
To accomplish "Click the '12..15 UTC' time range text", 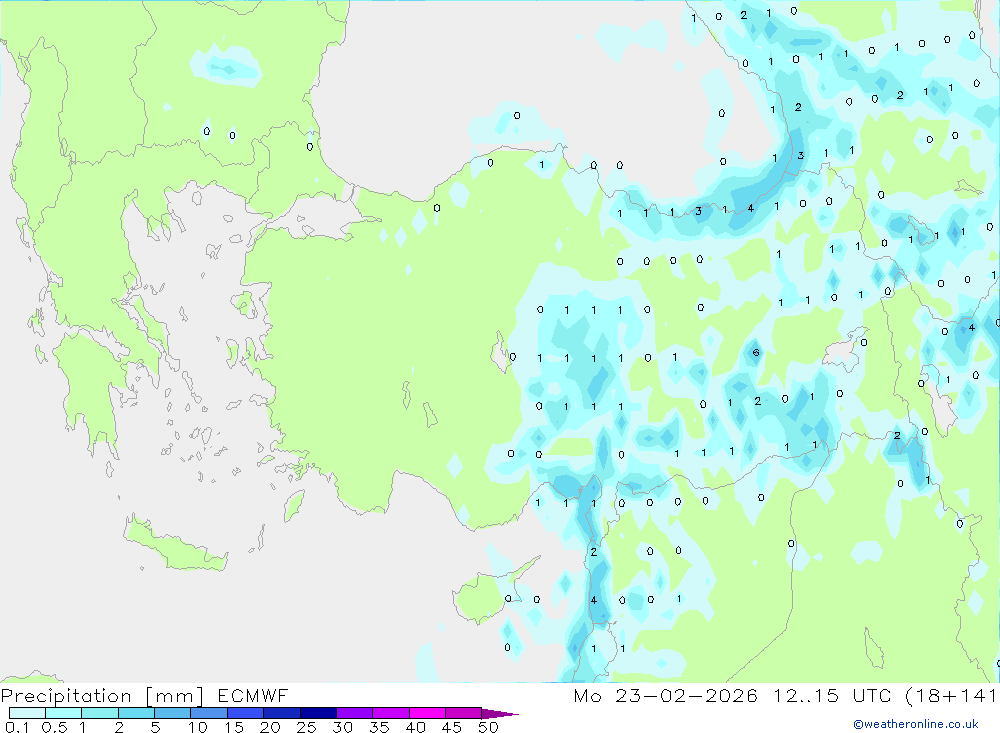I will click(833, 695).
